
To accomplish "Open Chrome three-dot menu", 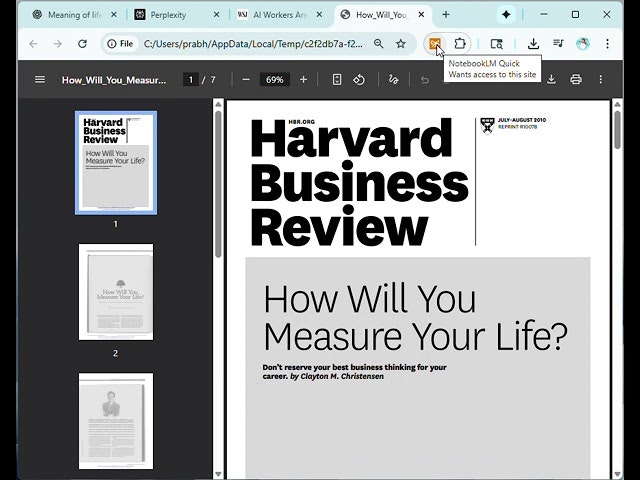I will pyautogui.click(x=607, y=44).
